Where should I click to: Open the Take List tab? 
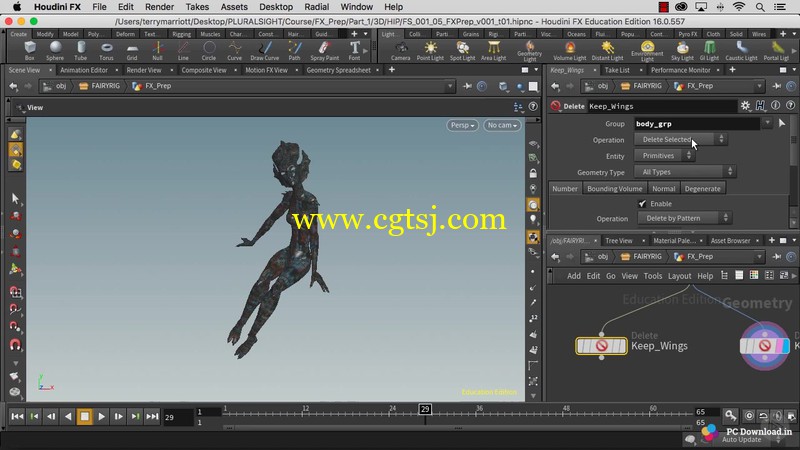tap(617, 70)
